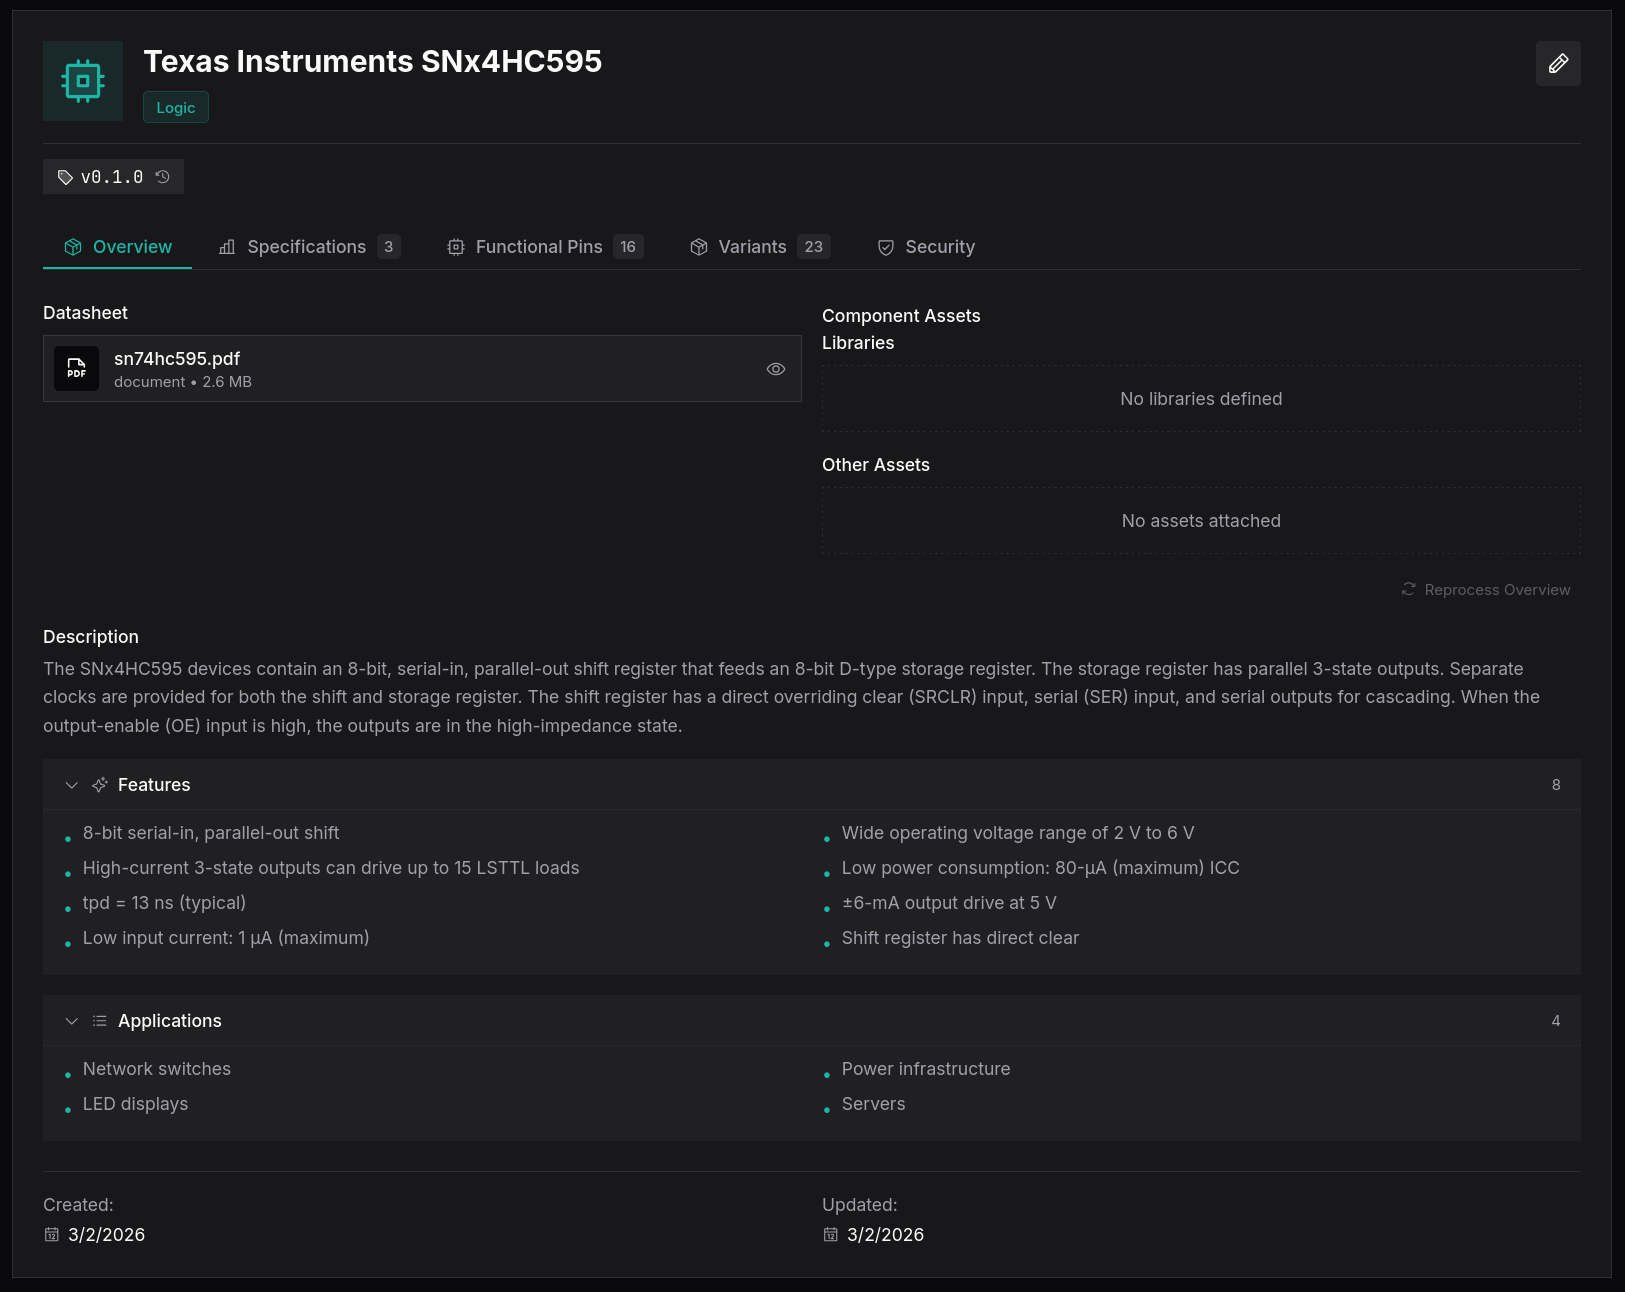Click the version history clock icon
The height and width of the screenshot is (1292, 1625).
(x=163, y=177)
